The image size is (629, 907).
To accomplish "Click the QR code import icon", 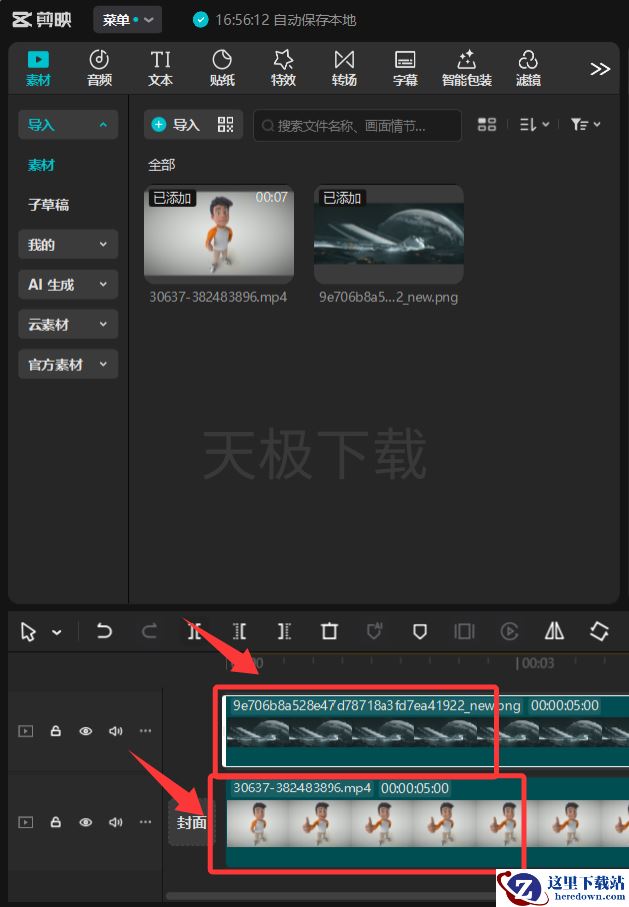I will [225, 124].
